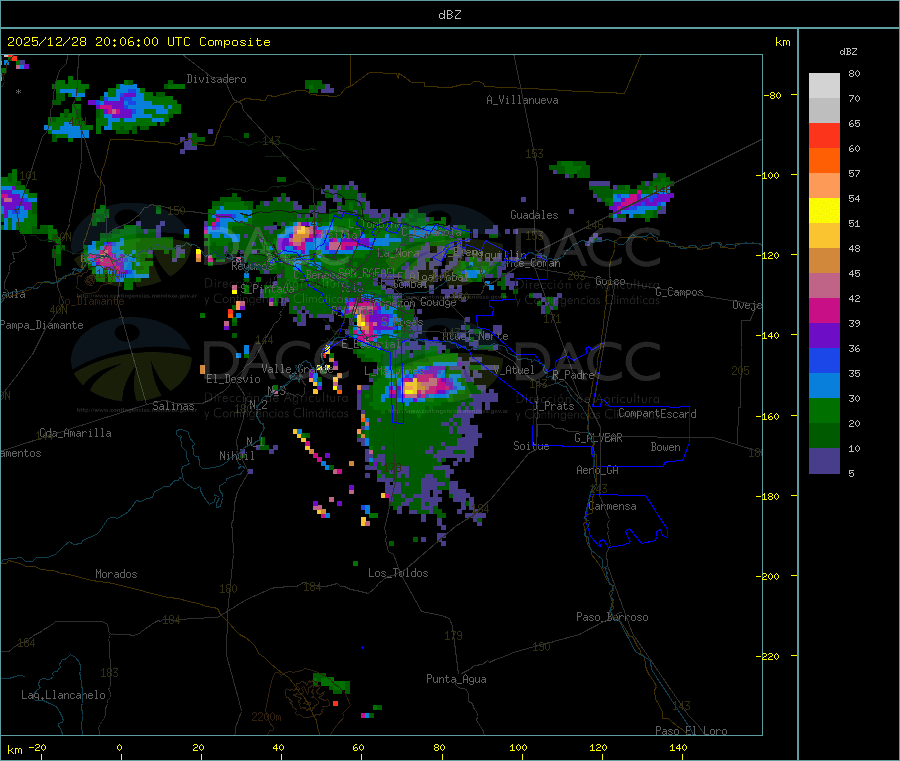This screenshot has width=900, height=761.
Task: Click the -80 km y-axis tick
Action: coord(773,95)
